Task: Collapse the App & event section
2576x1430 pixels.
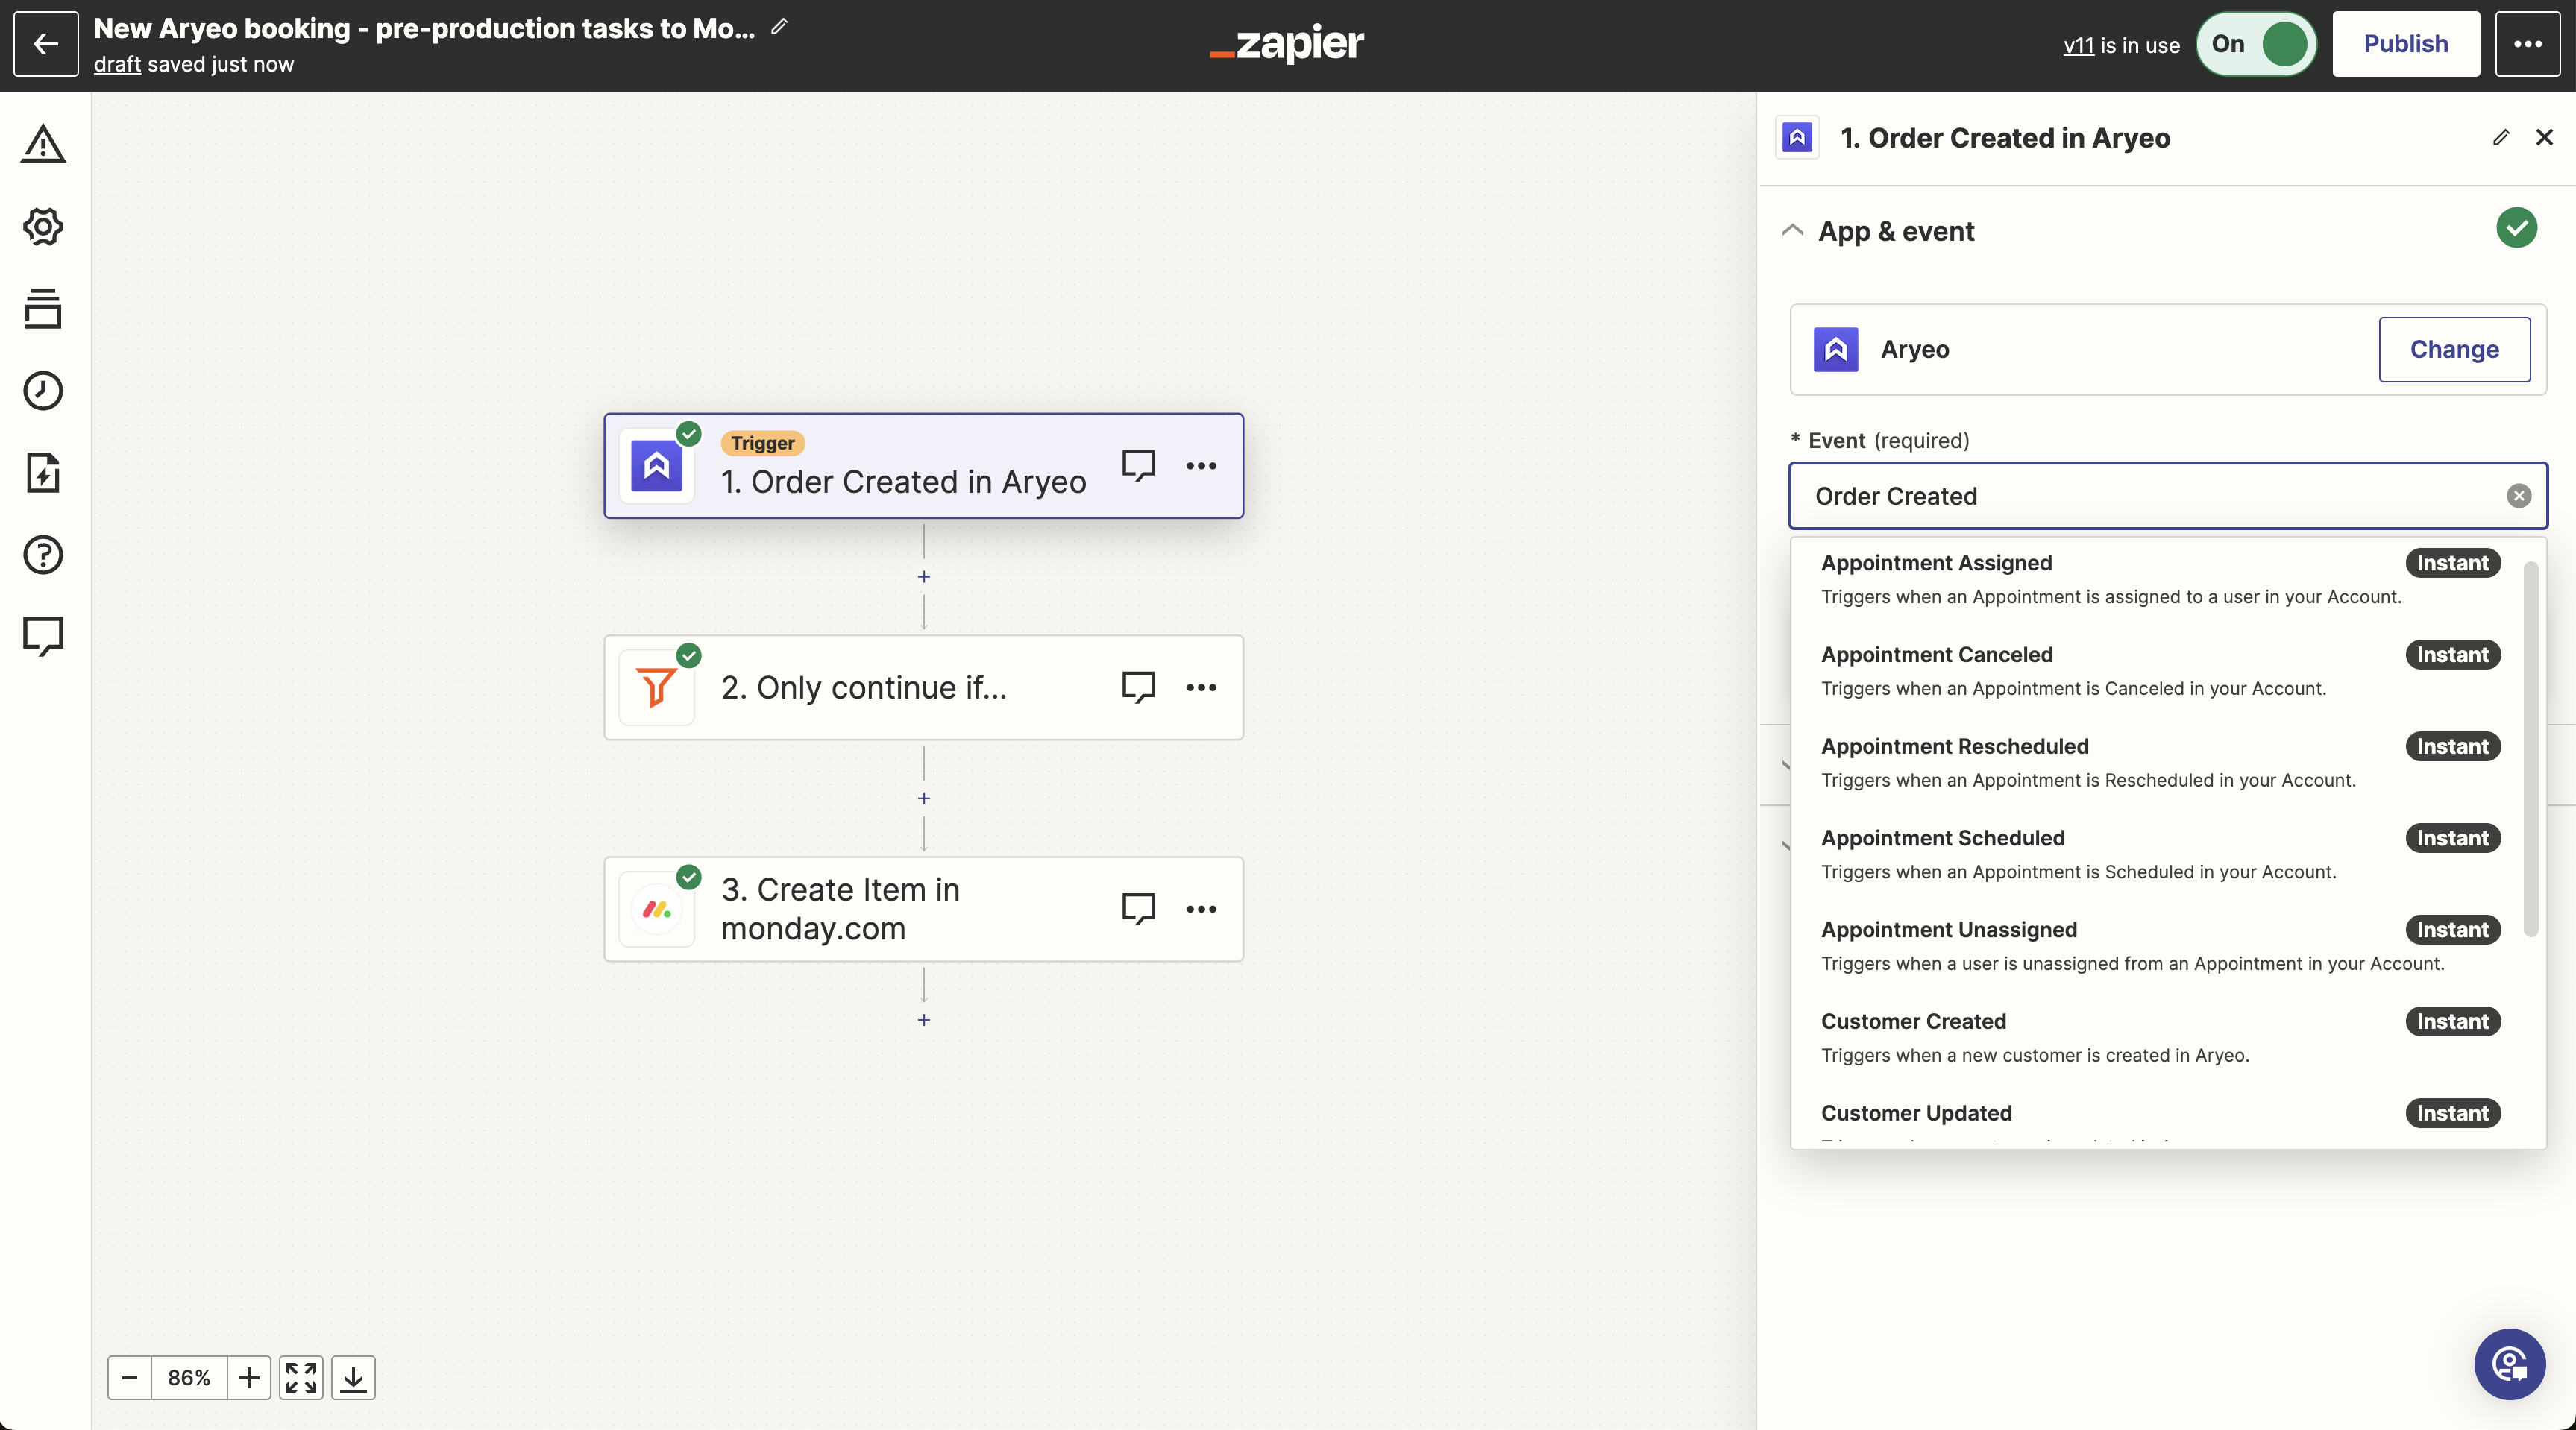Action: (x=1793, y=231)
